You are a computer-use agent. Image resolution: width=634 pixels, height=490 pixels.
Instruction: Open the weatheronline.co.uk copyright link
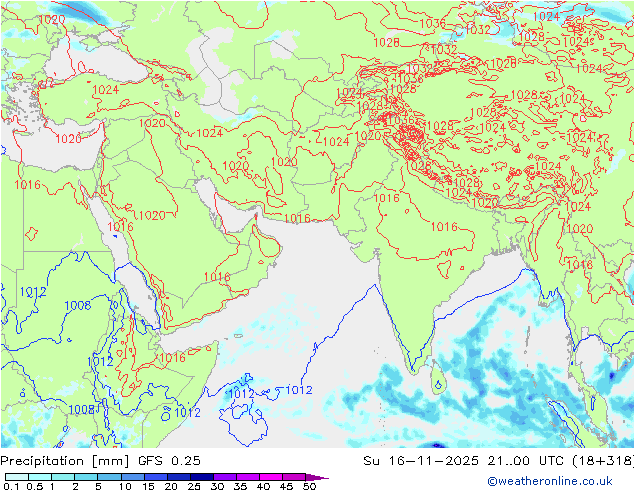[x=550, y=481]
